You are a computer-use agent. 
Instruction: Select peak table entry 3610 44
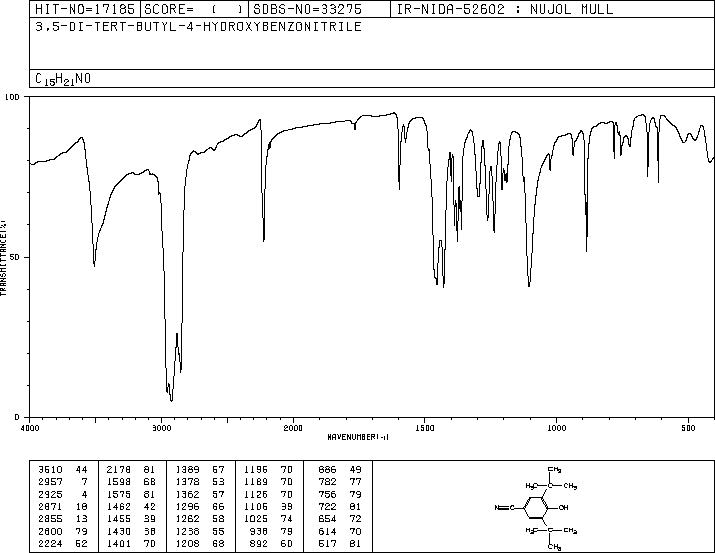63,470
